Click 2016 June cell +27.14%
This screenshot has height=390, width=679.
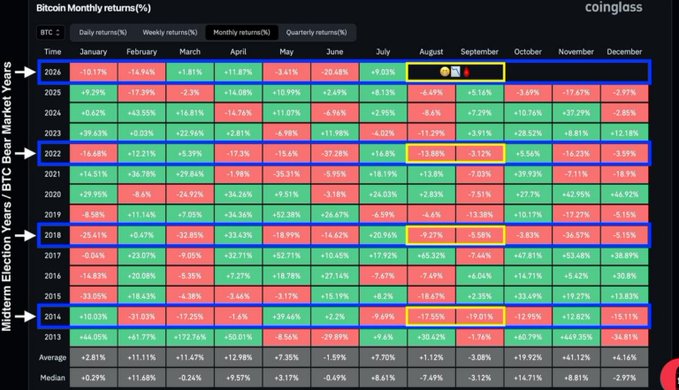(x=335, y=276)
